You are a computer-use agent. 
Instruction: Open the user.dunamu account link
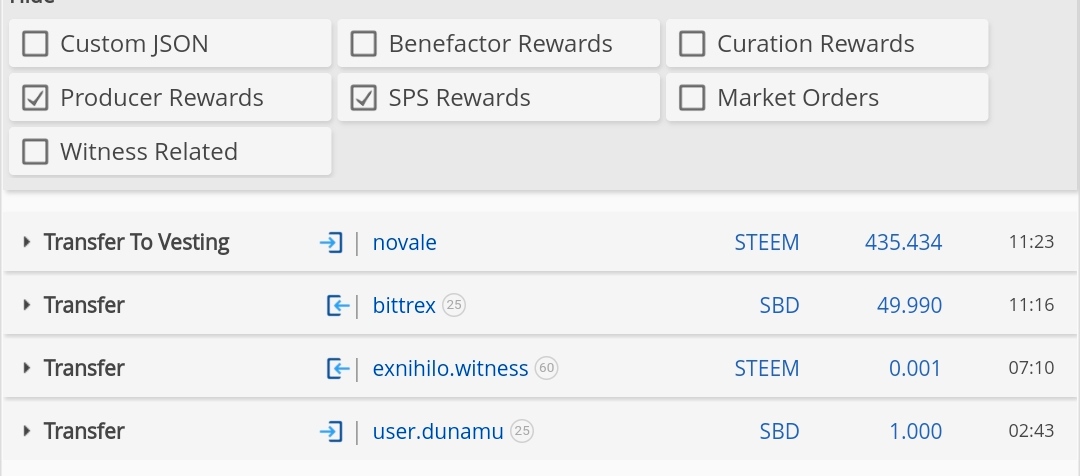[437, 432]
